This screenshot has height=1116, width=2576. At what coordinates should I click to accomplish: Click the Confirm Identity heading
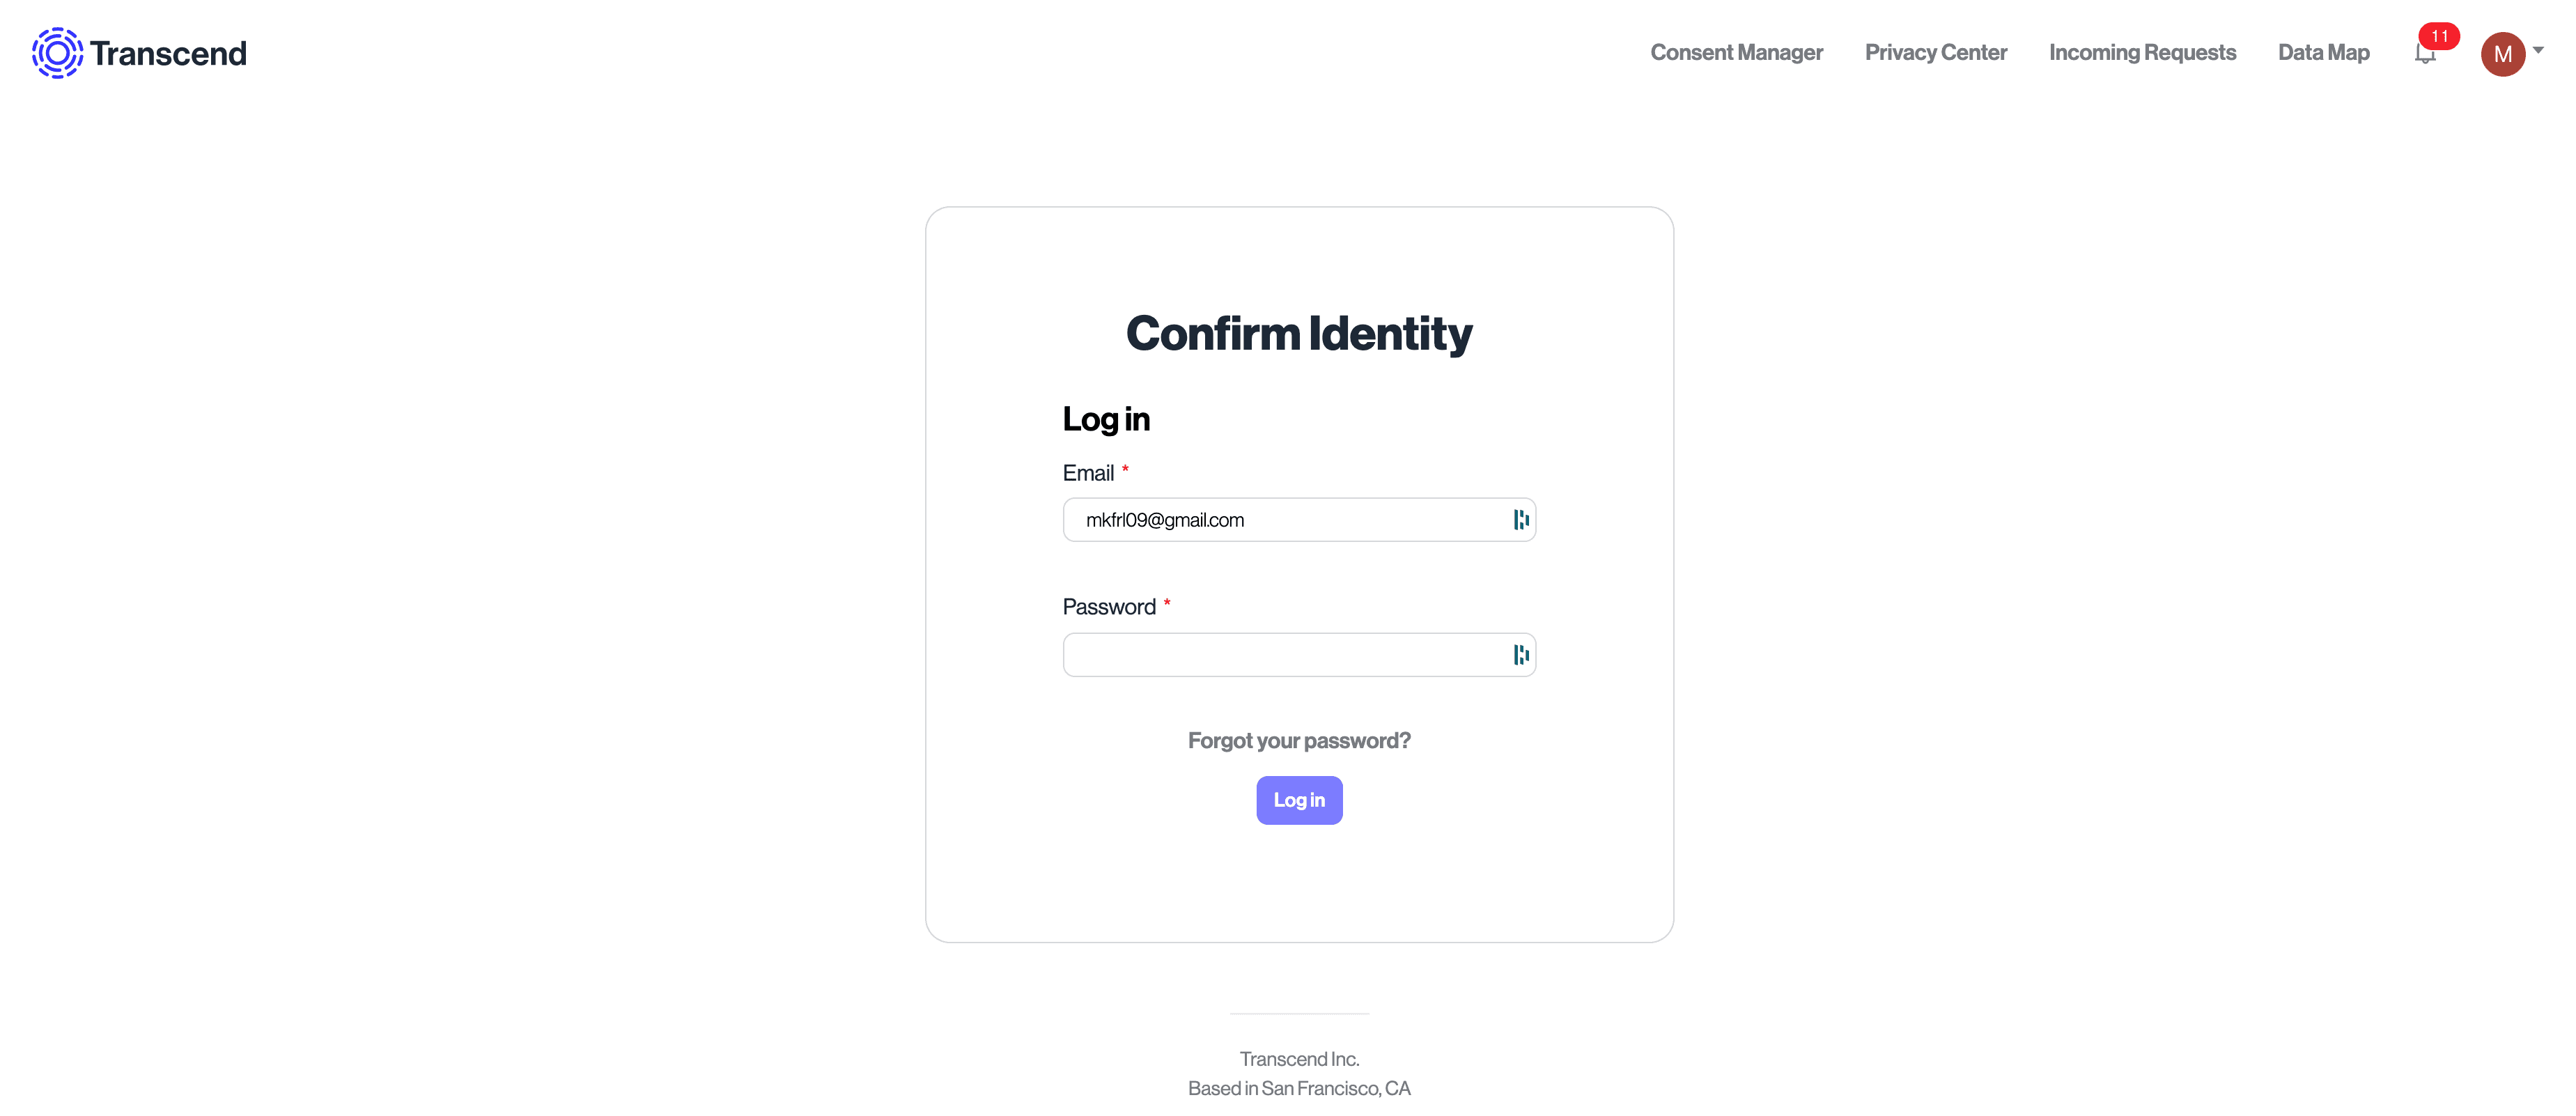click(1299, 334)
